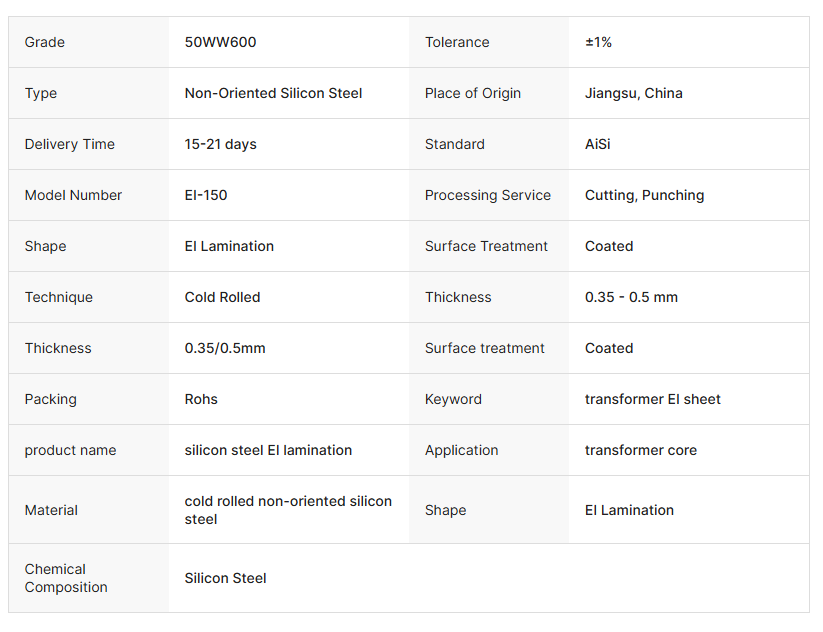823x632 pixels.
Task: Select the Processing Service label
Action: click(488, 195)
